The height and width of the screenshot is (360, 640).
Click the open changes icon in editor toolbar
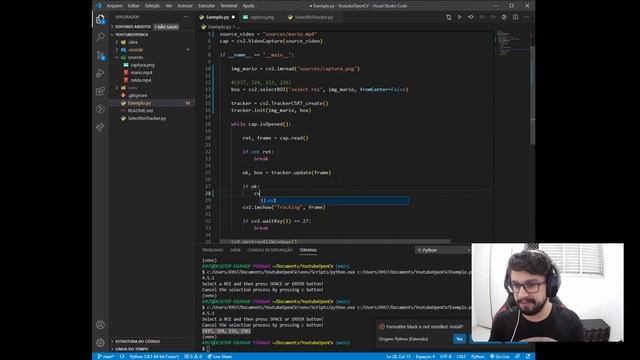[449, 17]
